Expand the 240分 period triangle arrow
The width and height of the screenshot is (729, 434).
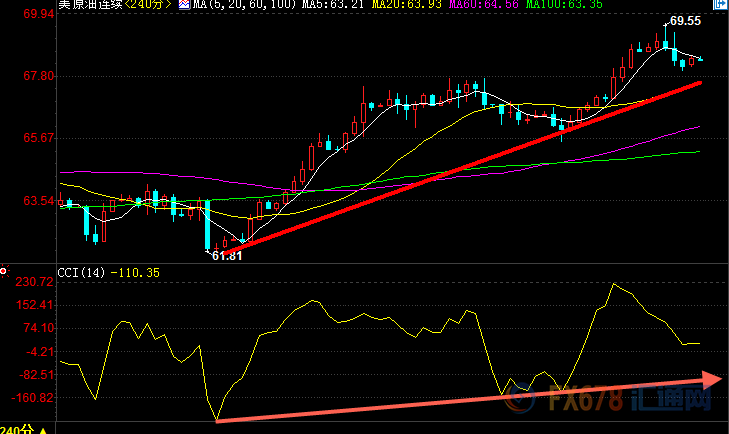43,431
